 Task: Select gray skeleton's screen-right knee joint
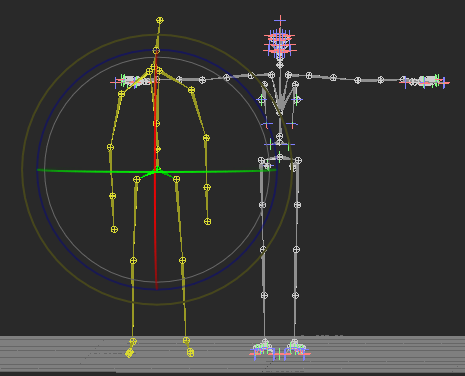click(296, 249)
